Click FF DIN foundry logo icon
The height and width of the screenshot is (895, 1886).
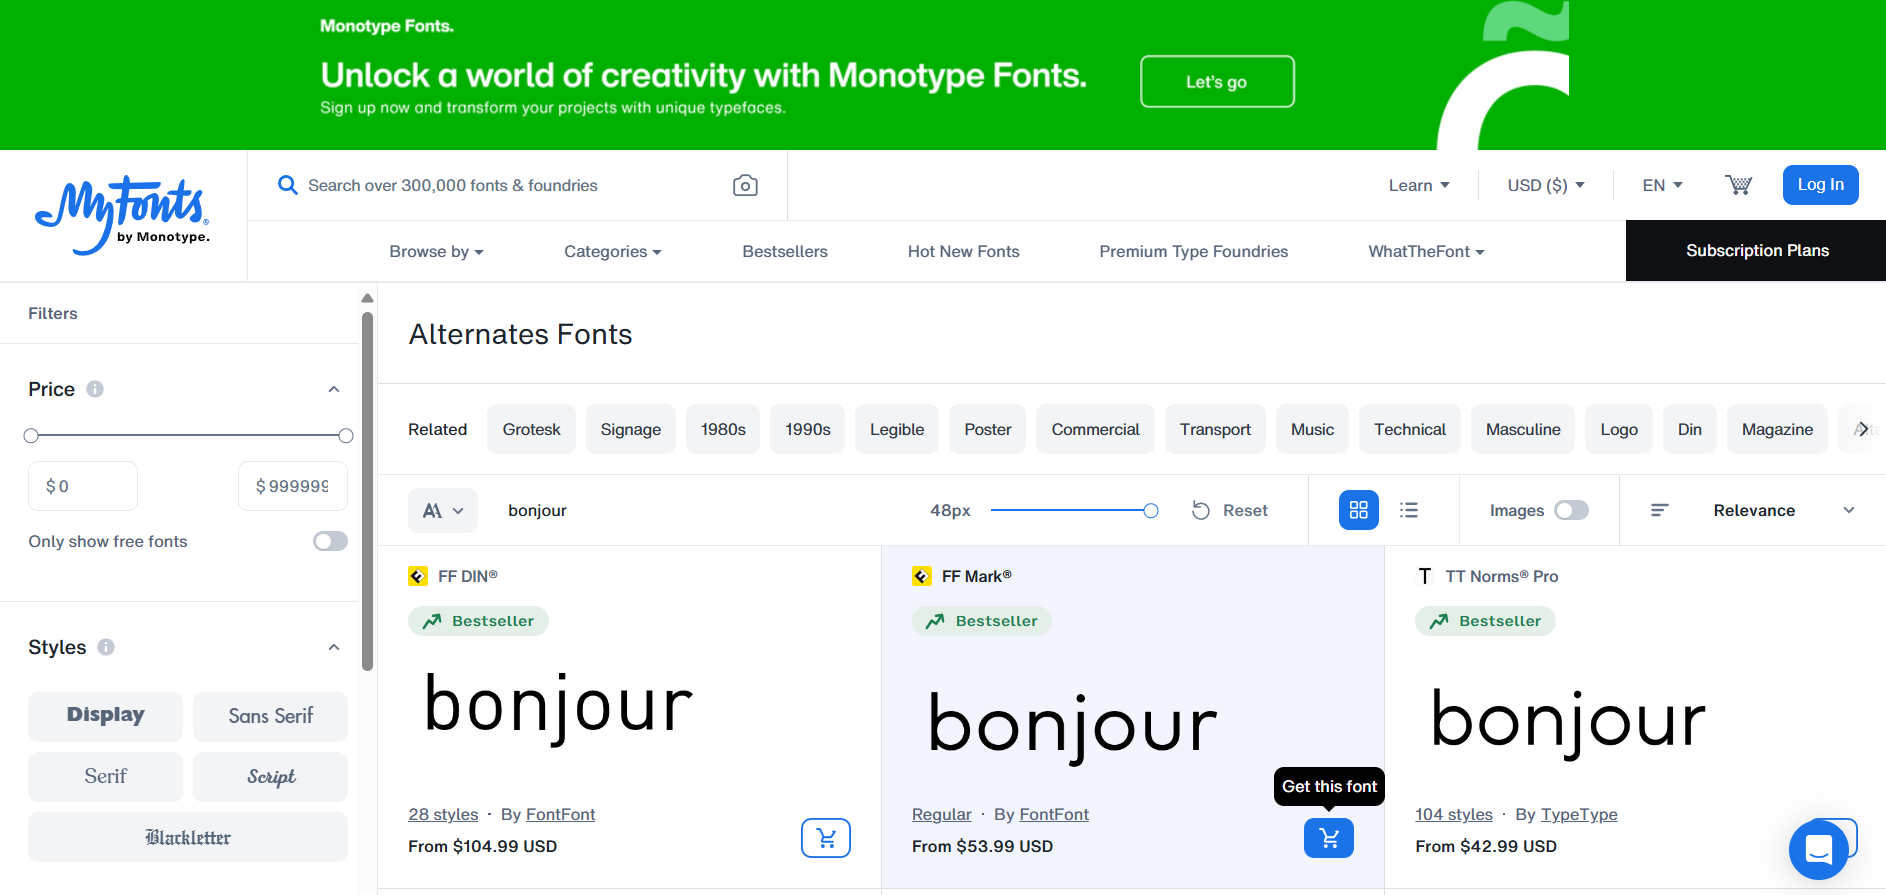[x=418, y=576]
